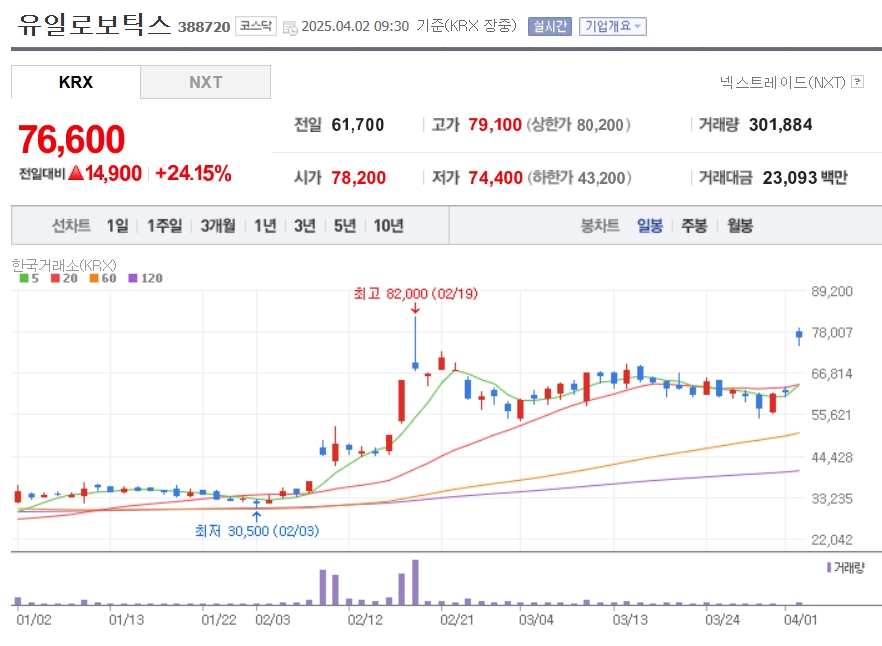Select the 3개월 line chart period
This screenshot has width=882, height=646.
point(218,226)
